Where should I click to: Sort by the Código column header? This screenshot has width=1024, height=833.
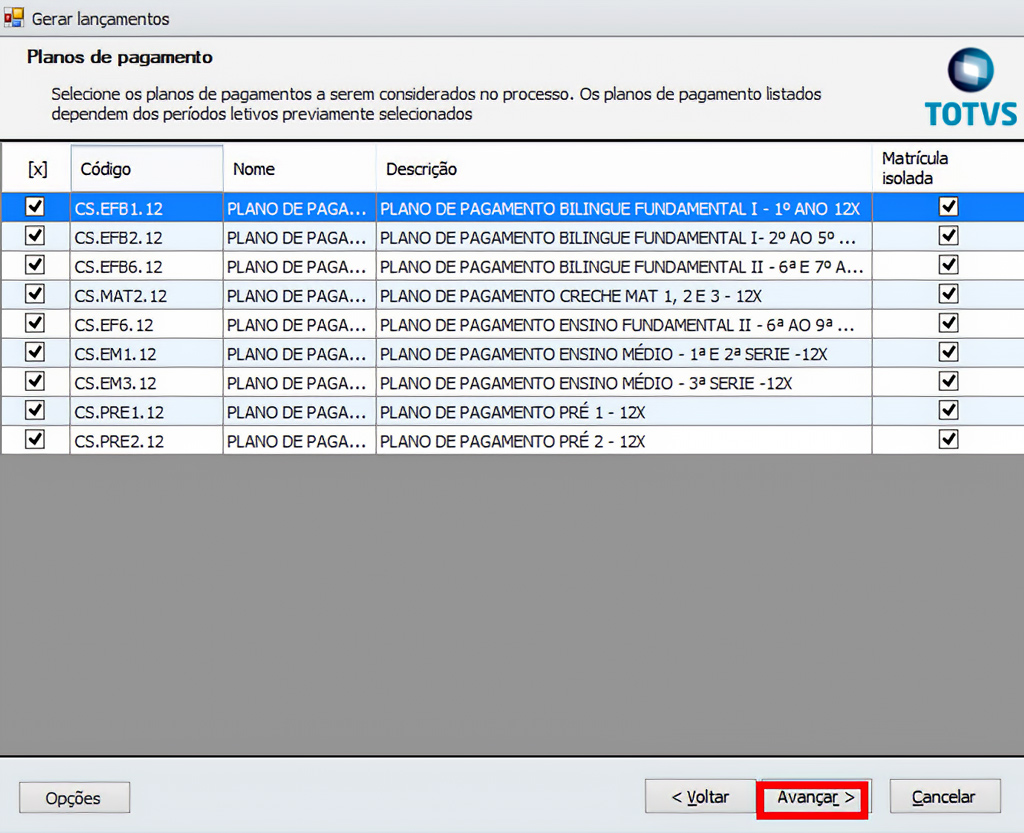click(146, 169)
